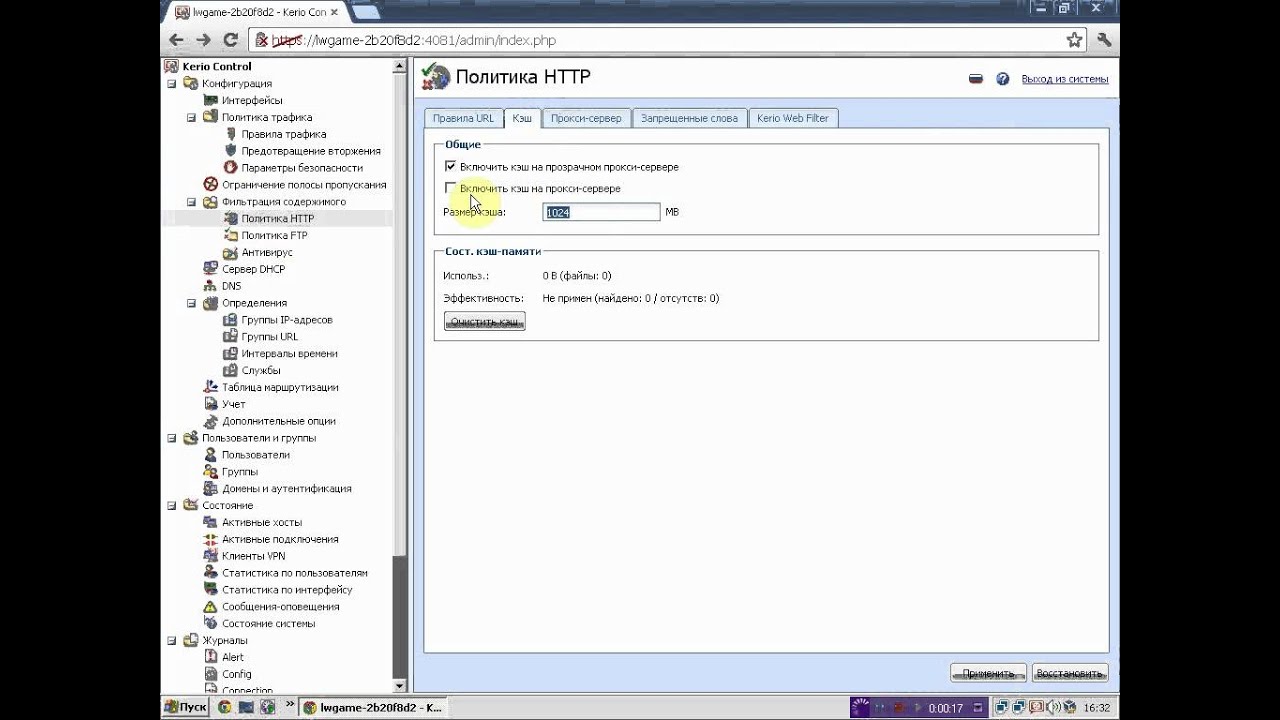Click the Предотвращение вторжения shield icon
Viewport: 1280px width, 720px height.
tap(230, 151)
